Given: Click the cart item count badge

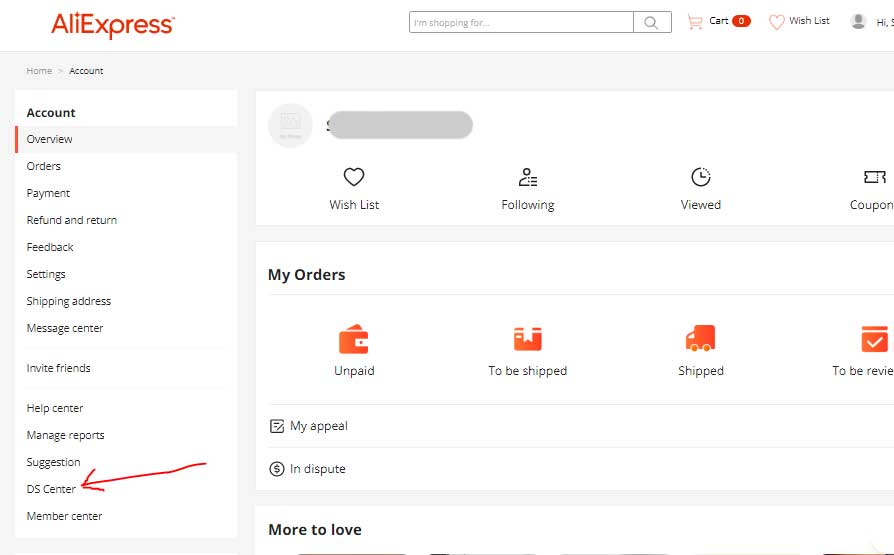Looking at the screenshot, I should pos(741,21).
